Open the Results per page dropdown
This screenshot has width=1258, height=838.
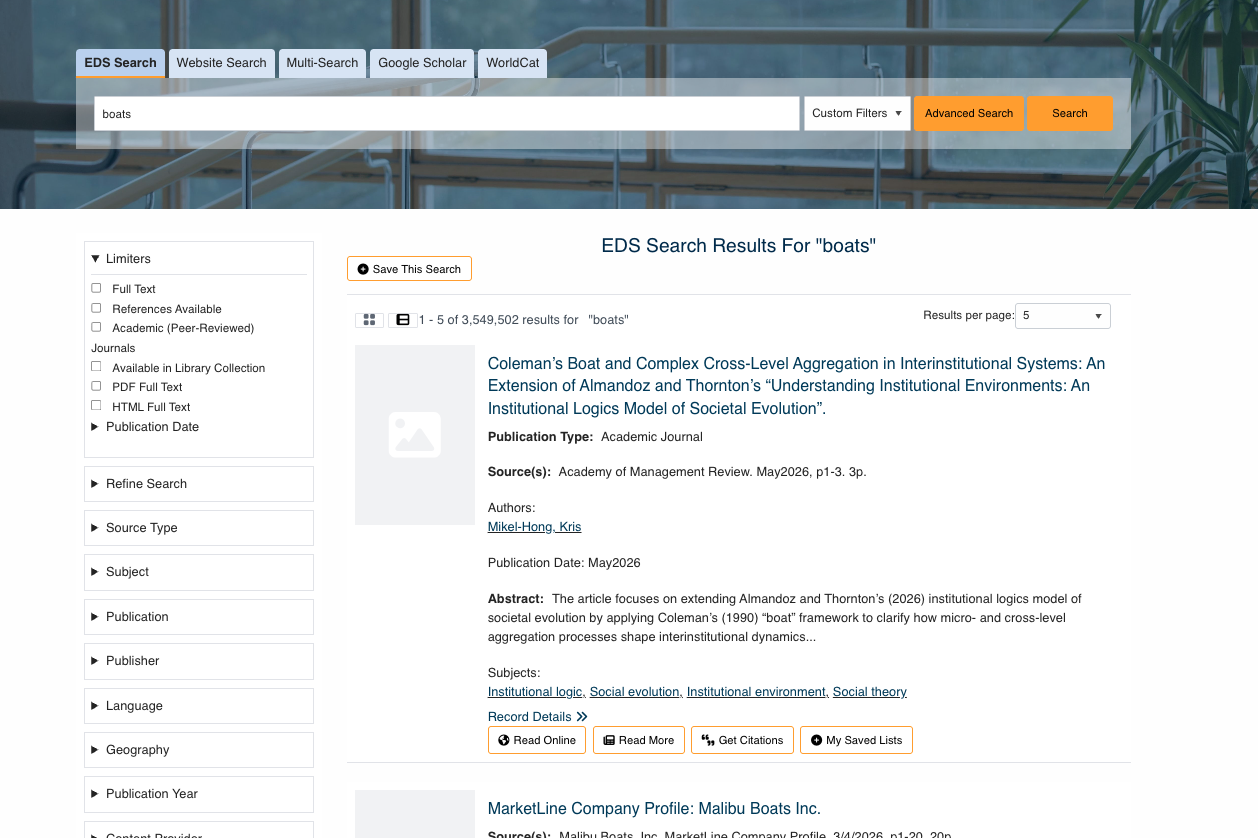pyautogui.click(x=1063, y=316)
